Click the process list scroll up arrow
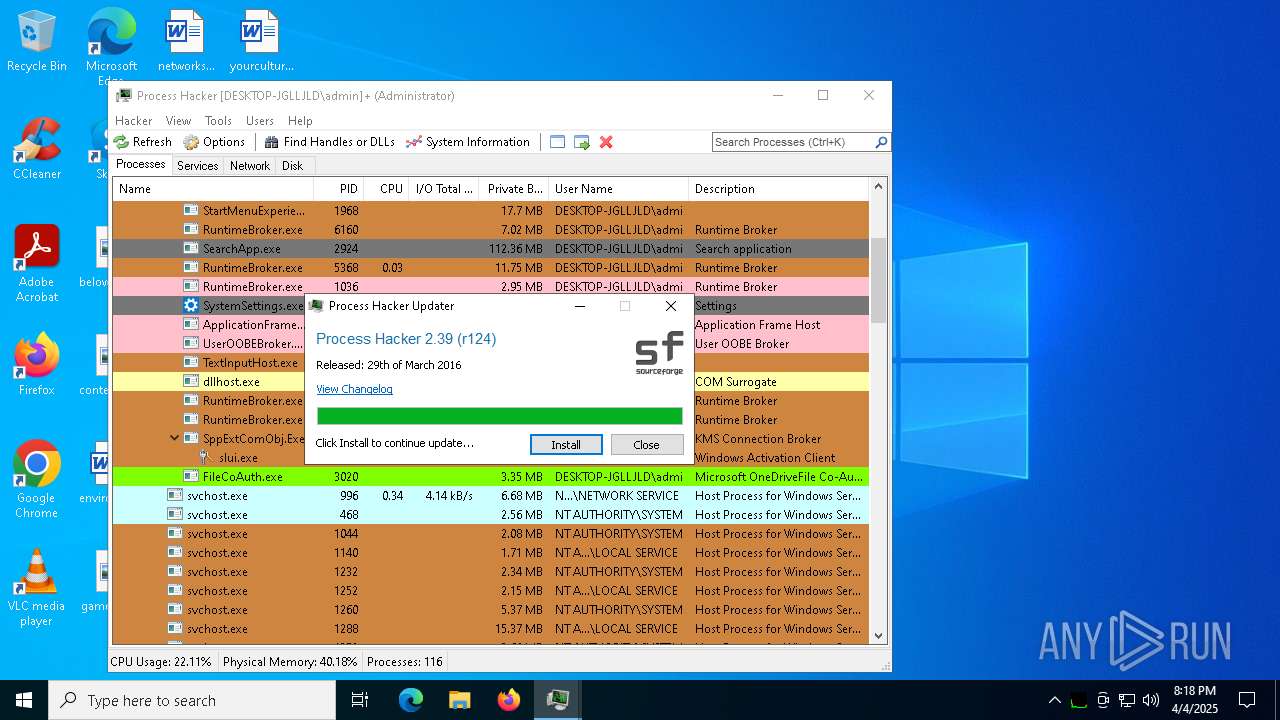 click(879, 187)
